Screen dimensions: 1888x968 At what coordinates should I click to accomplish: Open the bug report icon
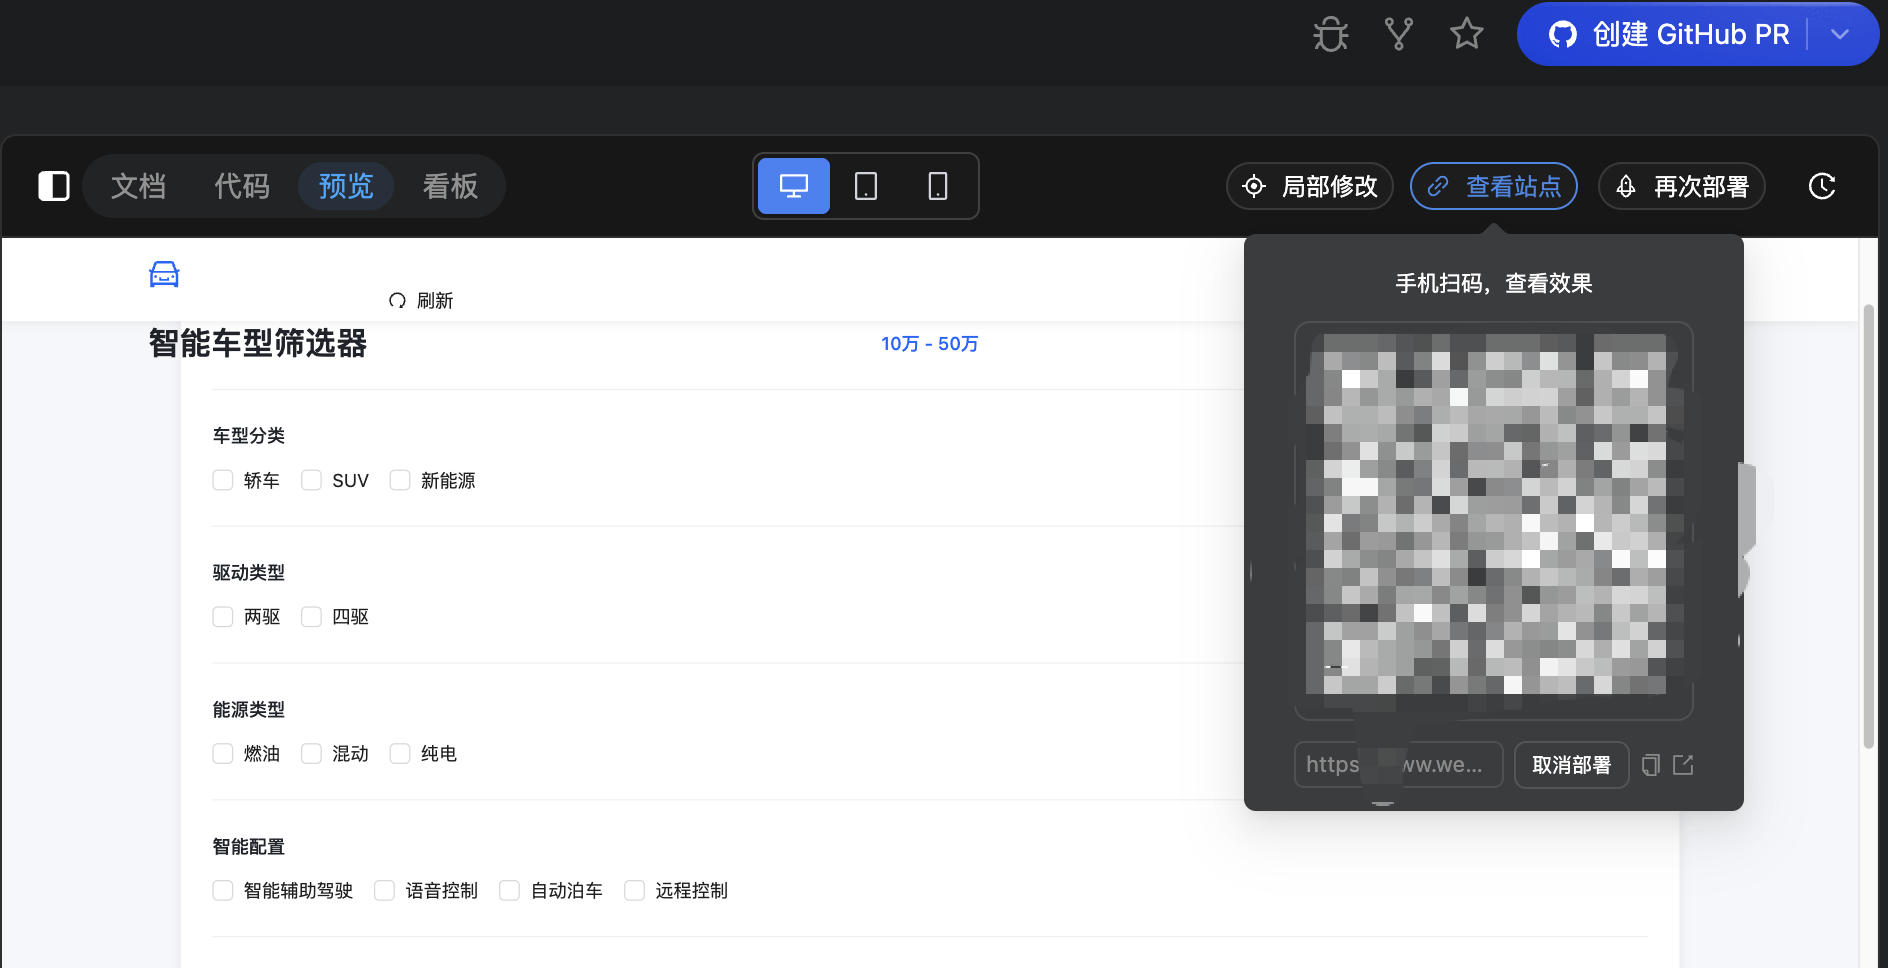point(1330,34)
